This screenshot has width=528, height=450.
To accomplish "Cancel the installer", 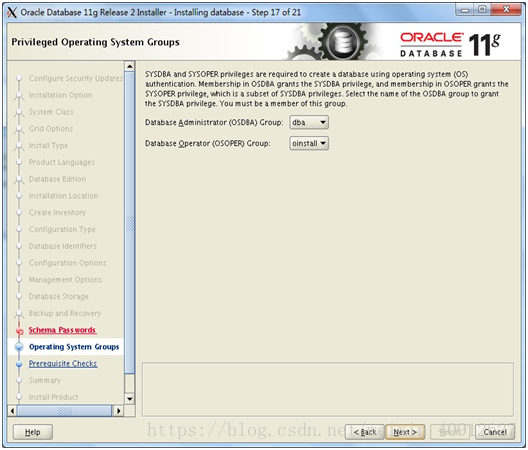I will 495,432.
